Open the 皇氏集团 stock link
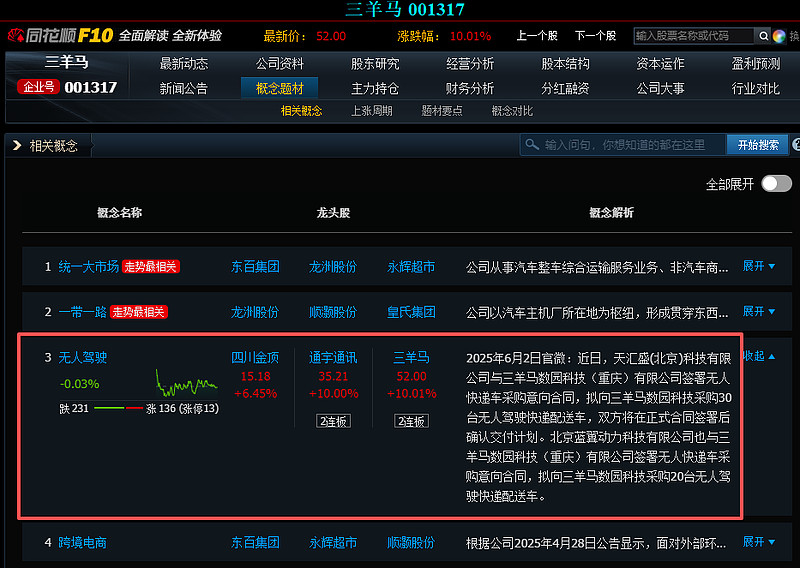 (x=411, y=312)
